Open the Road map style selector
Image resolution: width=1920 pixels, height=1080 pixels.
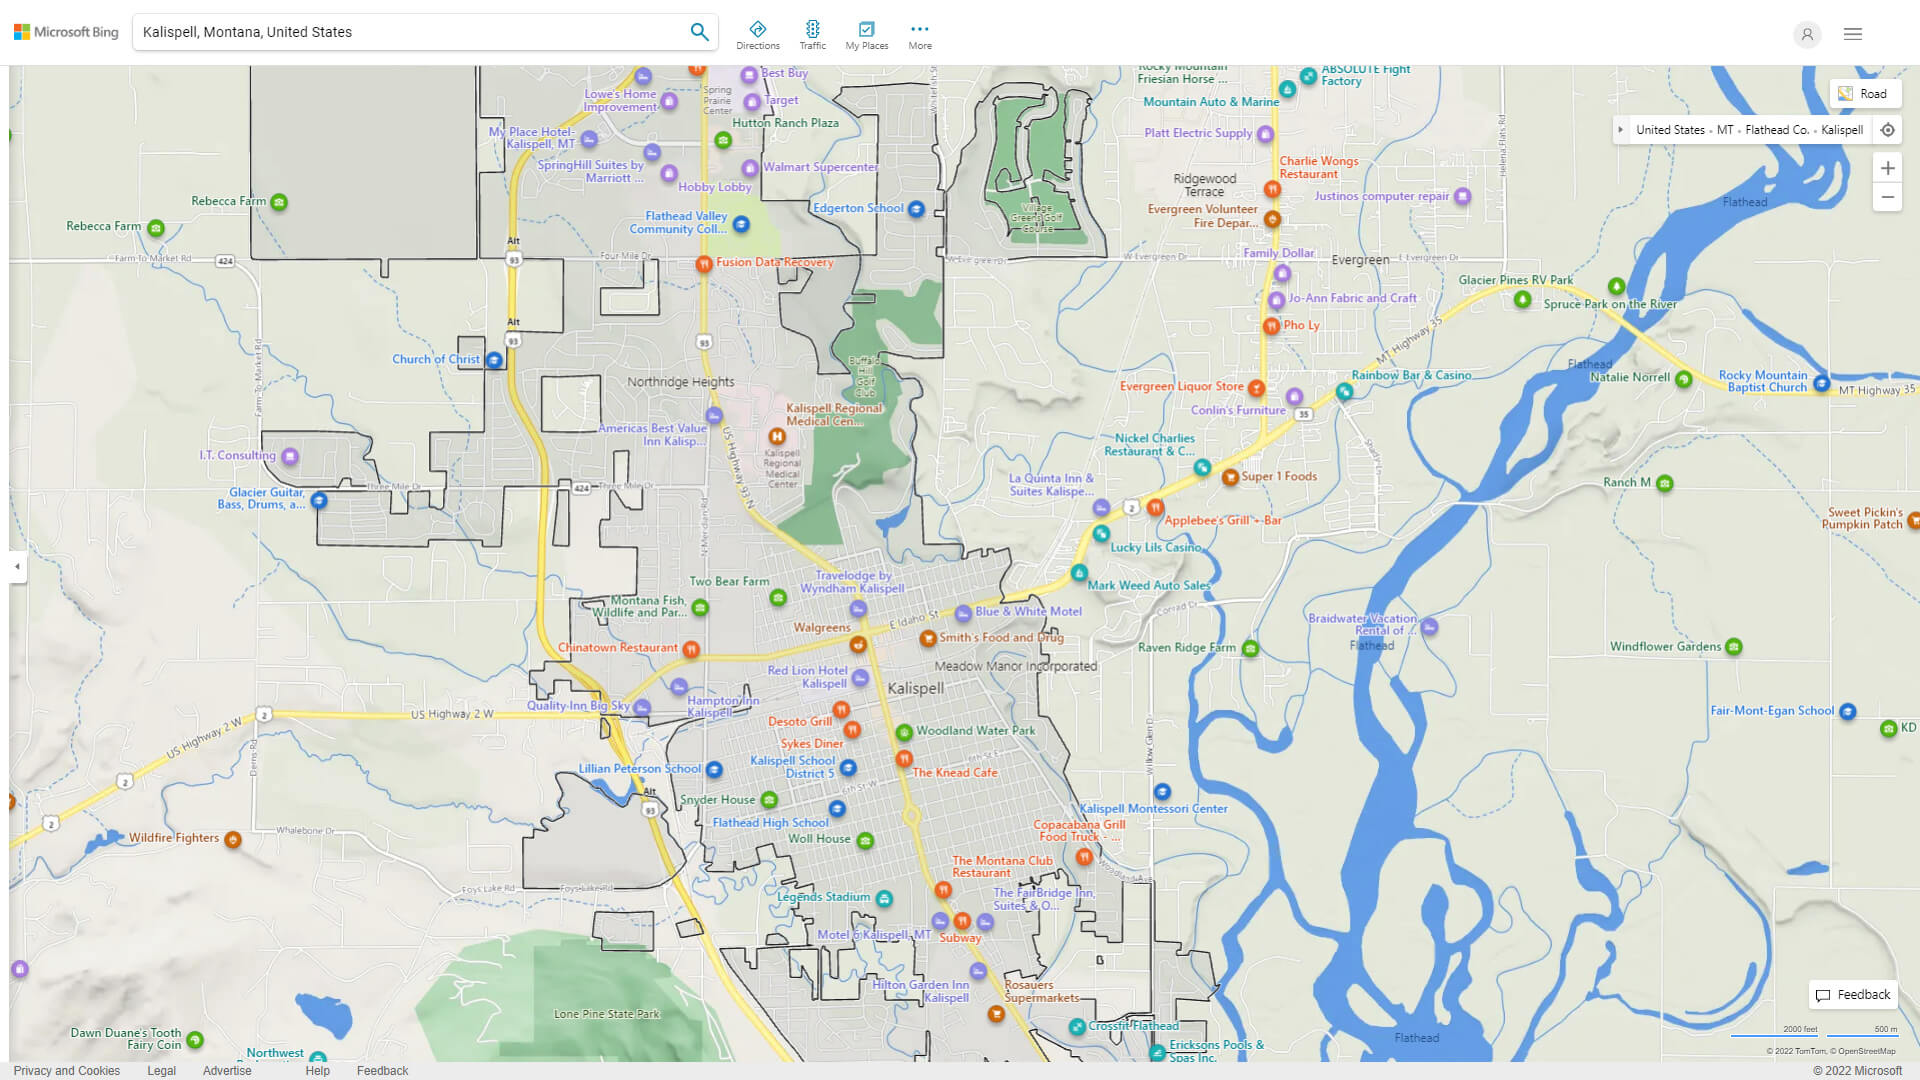[1865, 93]
